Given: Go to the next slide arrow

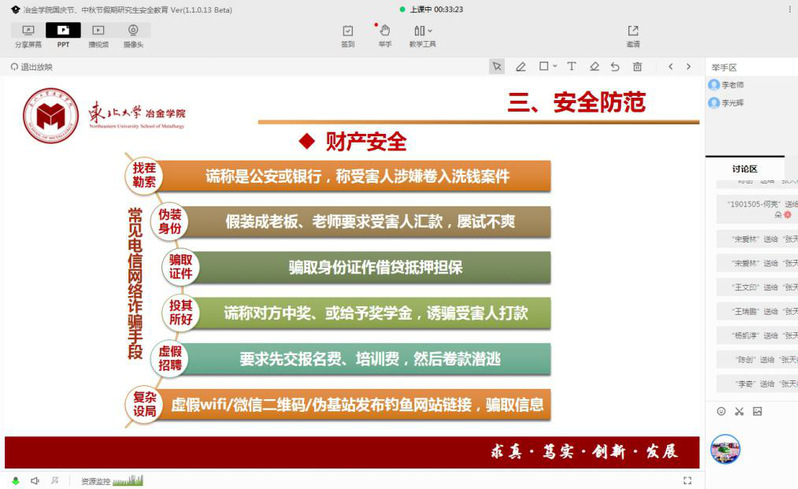Looking at the screenshot, I should coord(688,67).
